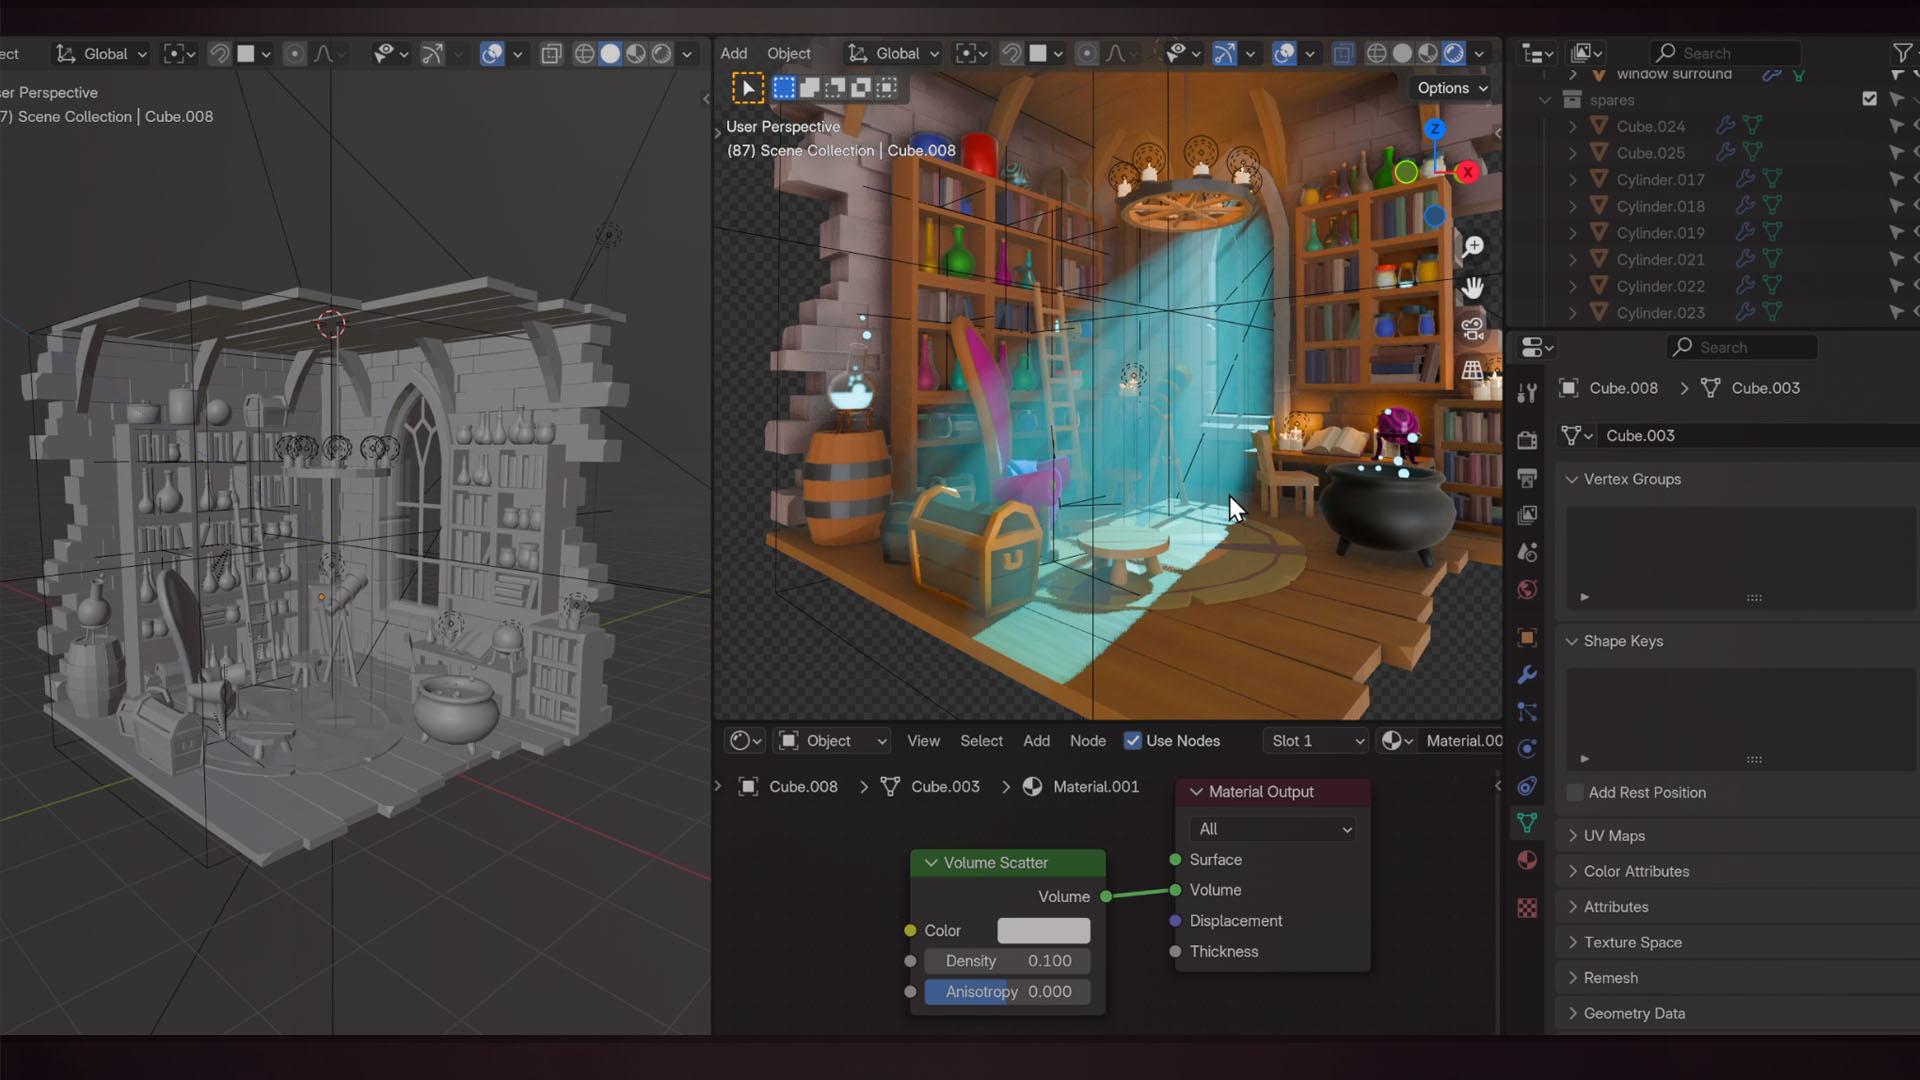This screenshot has width=1920, height=1080.
Task: Switch to orthographic grid view icon
Action: coord(1473,370)
